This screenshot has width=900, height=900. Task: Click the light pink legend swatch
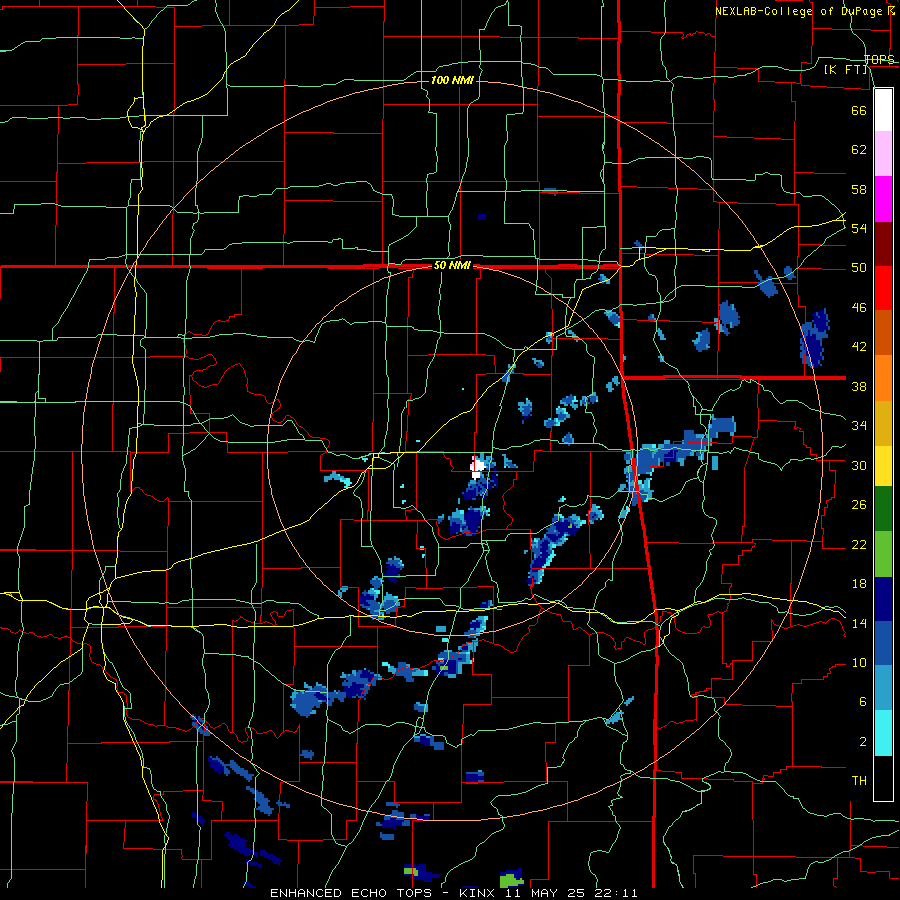883,154
